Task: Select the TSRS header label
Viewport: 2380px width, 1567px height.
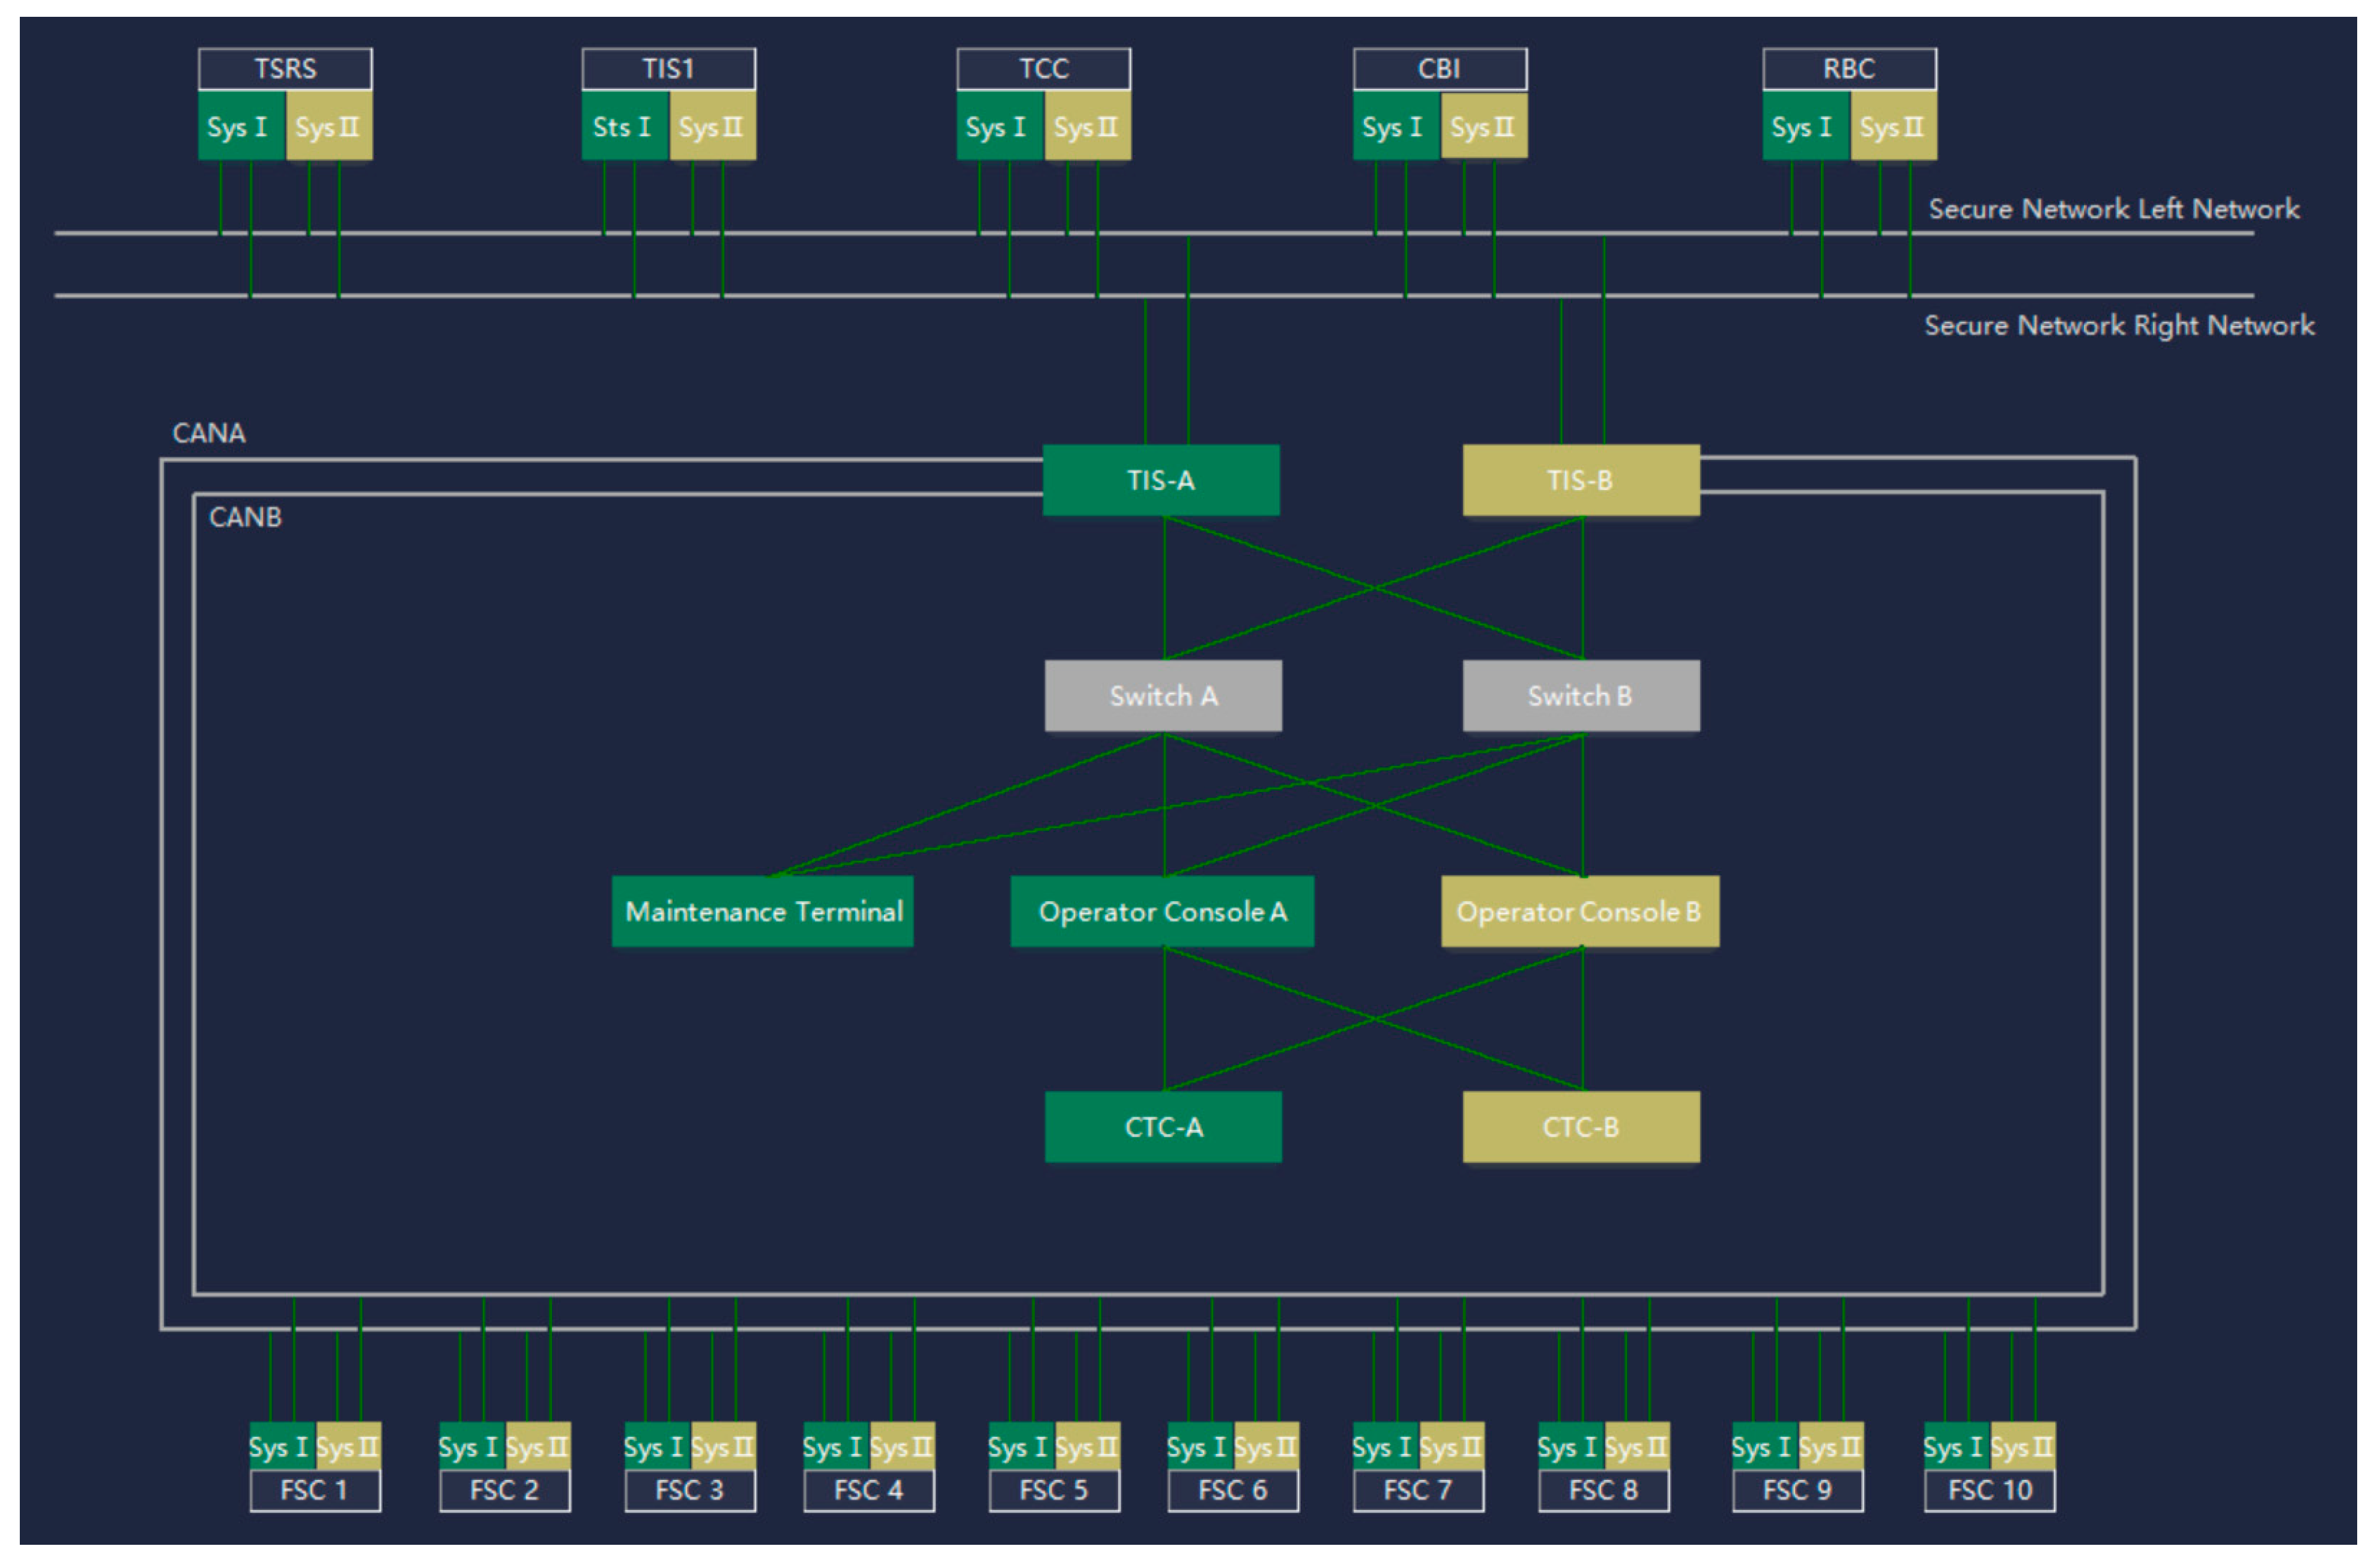Action: (x=285, y=69)
